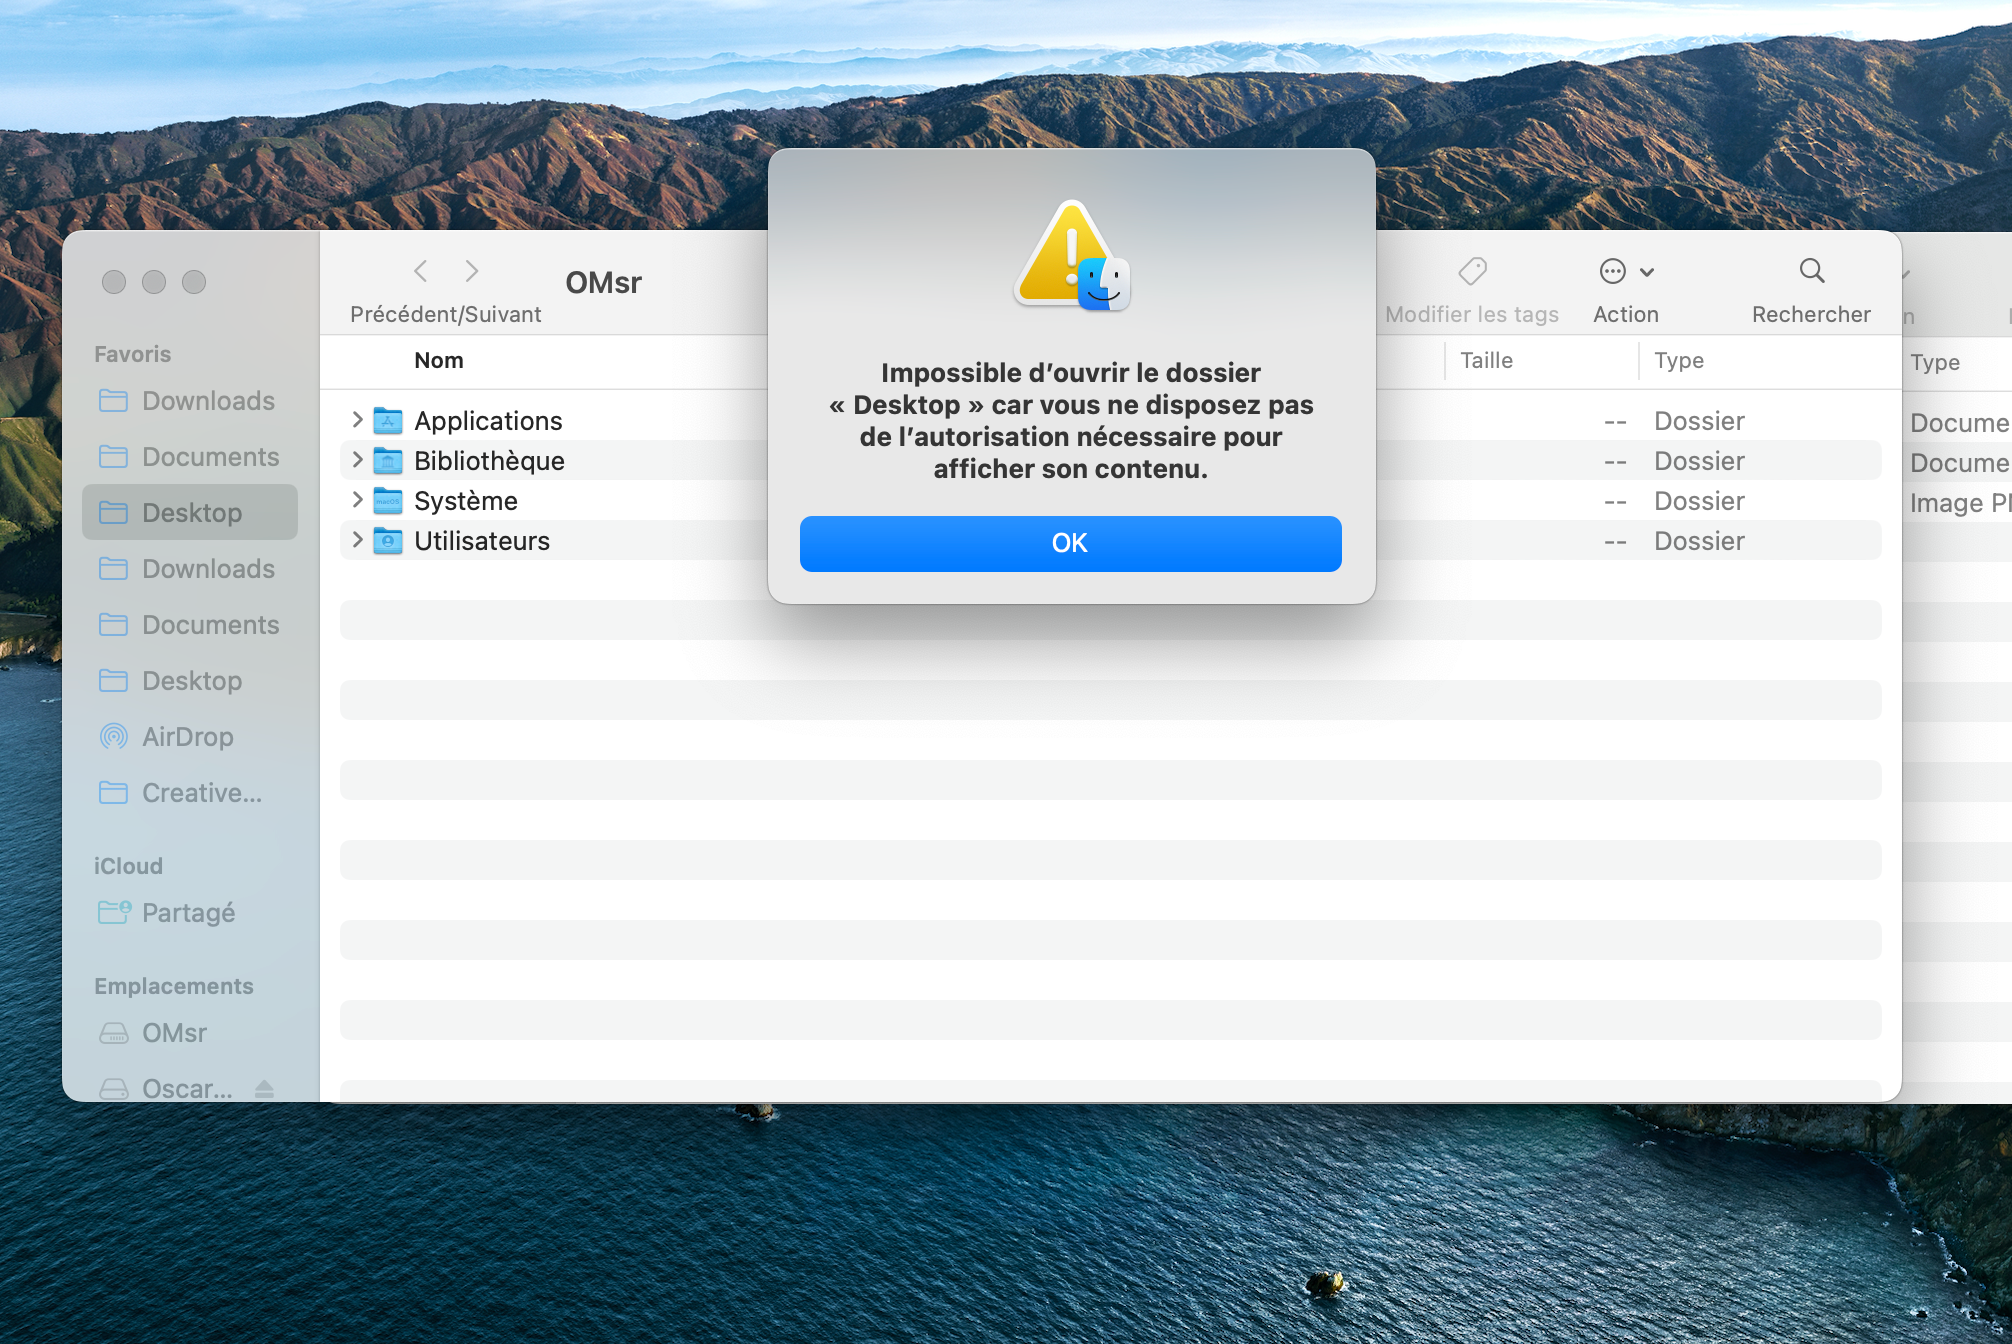Select AirDrop in the sidebar
The height and width of the screenshot is (1344, 2012).
(x=187, y=737)
